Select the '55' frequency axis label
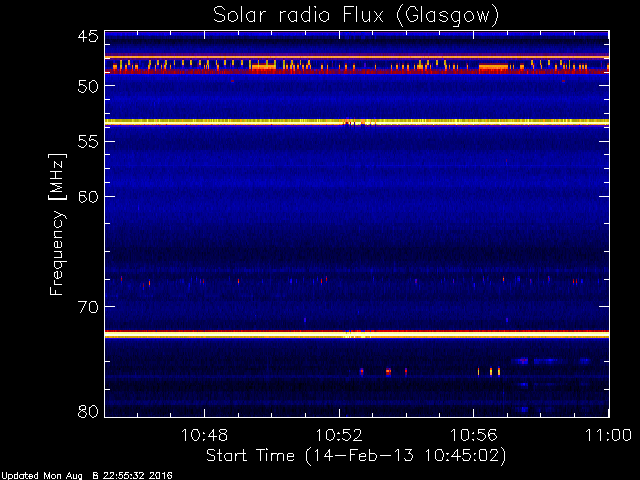 pyautogui.click(x=88, y=142)
